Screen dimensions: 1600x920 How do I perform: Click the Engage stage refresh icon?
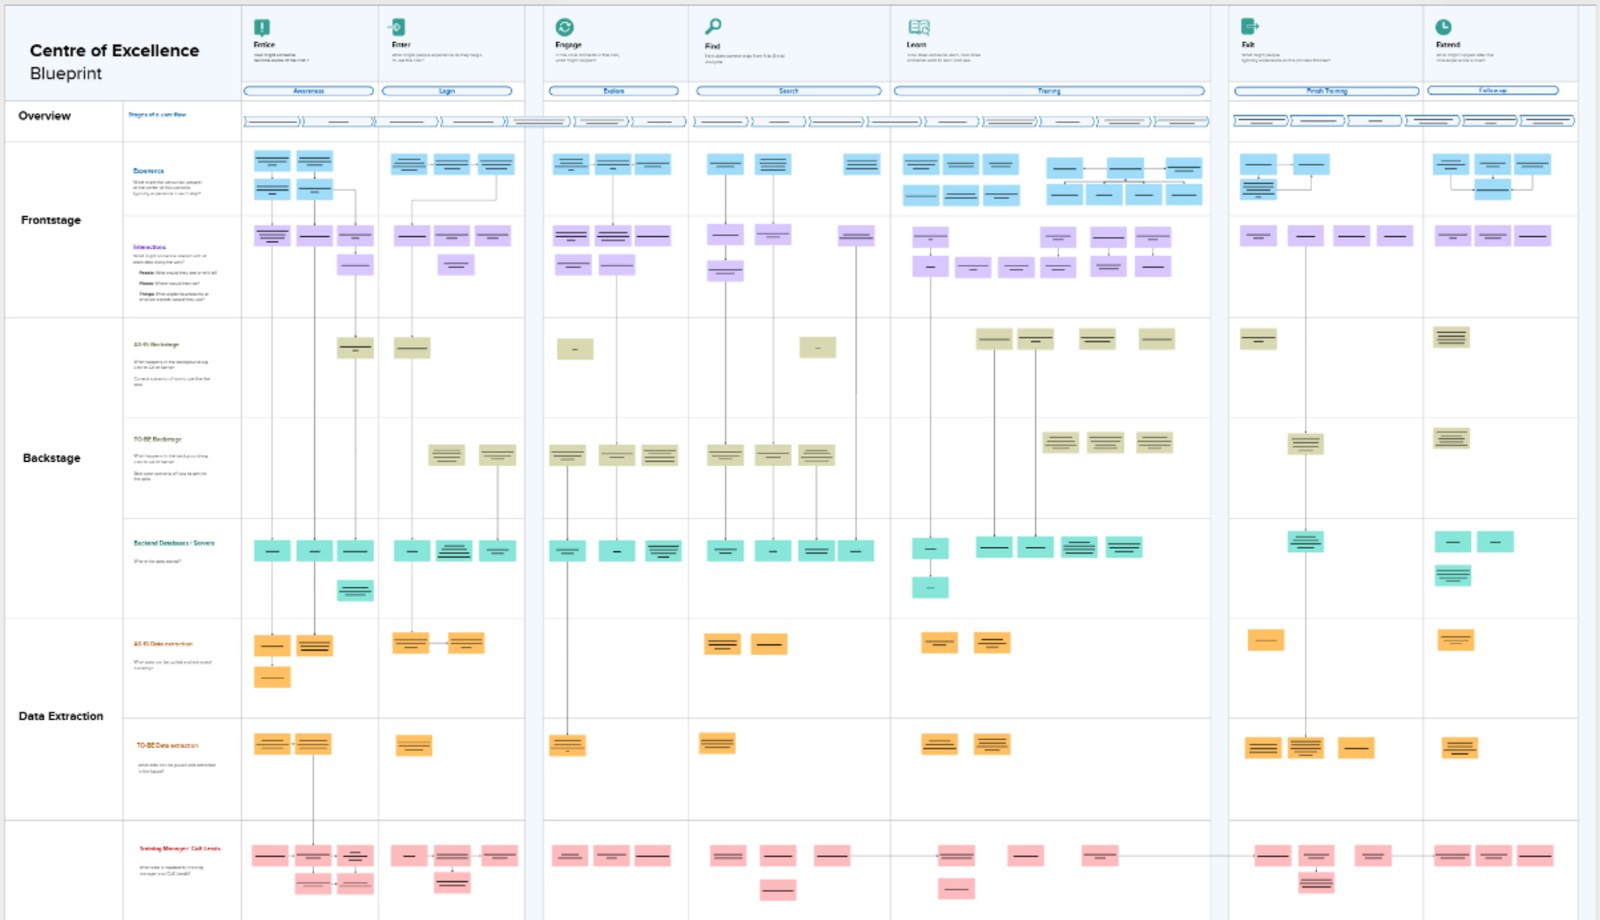[x=565, y=27]
